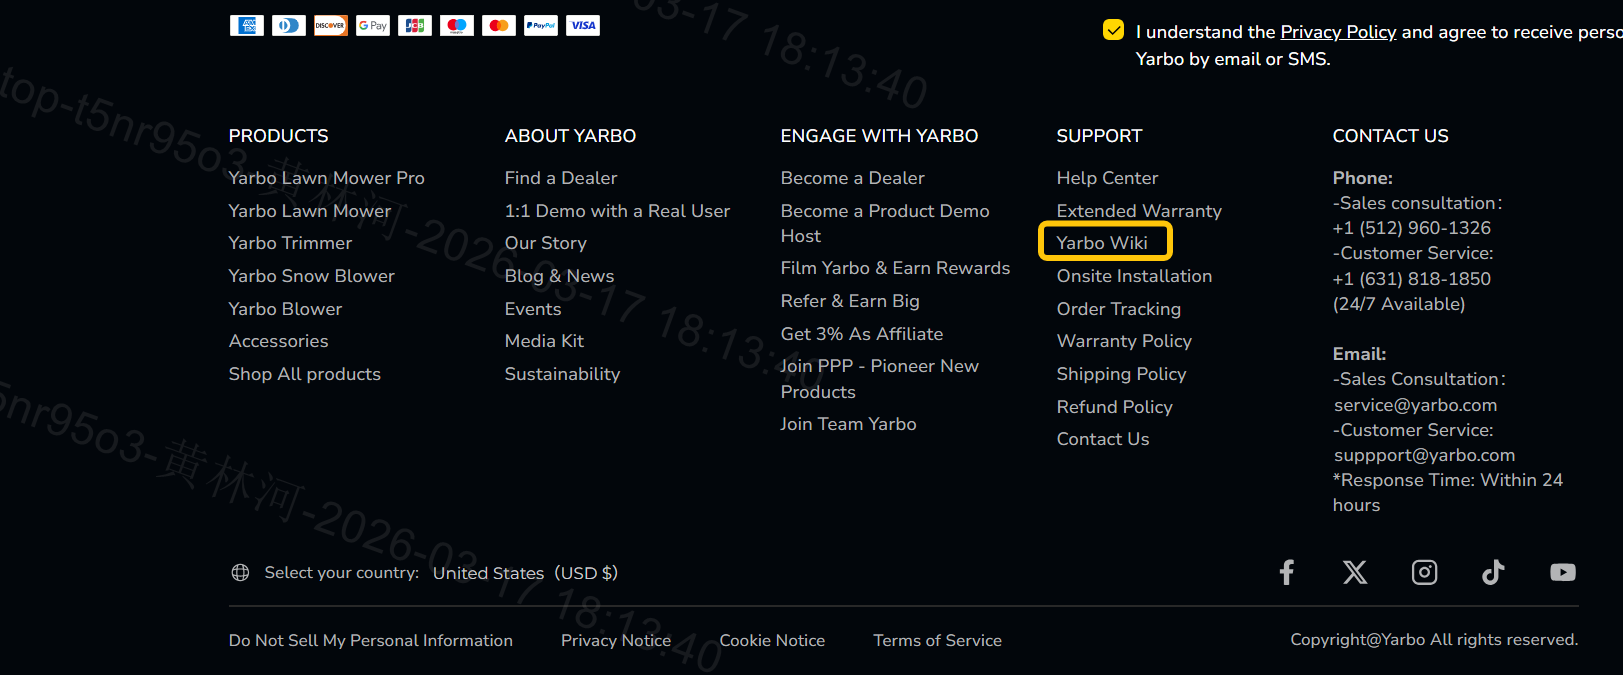The width and height of the screenshot is (1623, 675).
Task: Select Yarbo Snow Blower product link
Action: pyautogui.click(x=311, y=276)
